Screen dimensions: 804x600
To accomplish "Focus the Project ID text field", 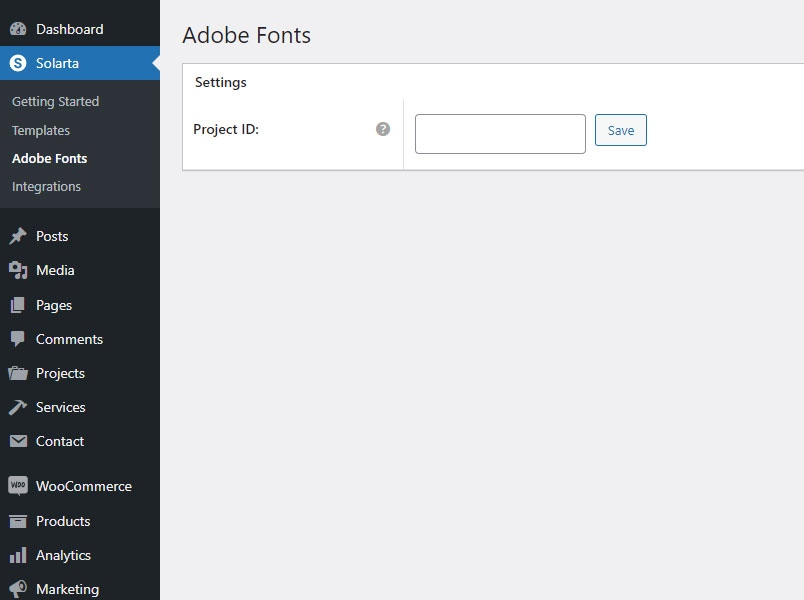I will click(500, 134).
